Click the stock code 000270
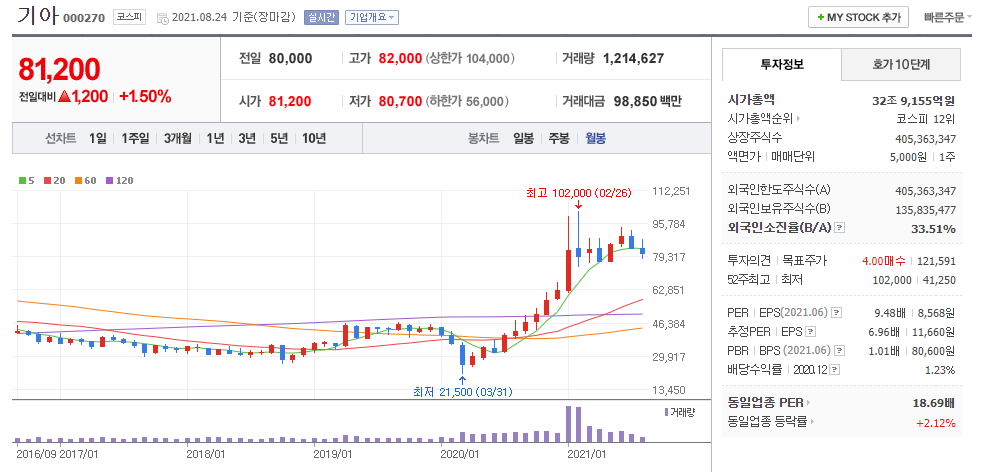The width and height of the screenshot is (982, 472). (84, 18)
